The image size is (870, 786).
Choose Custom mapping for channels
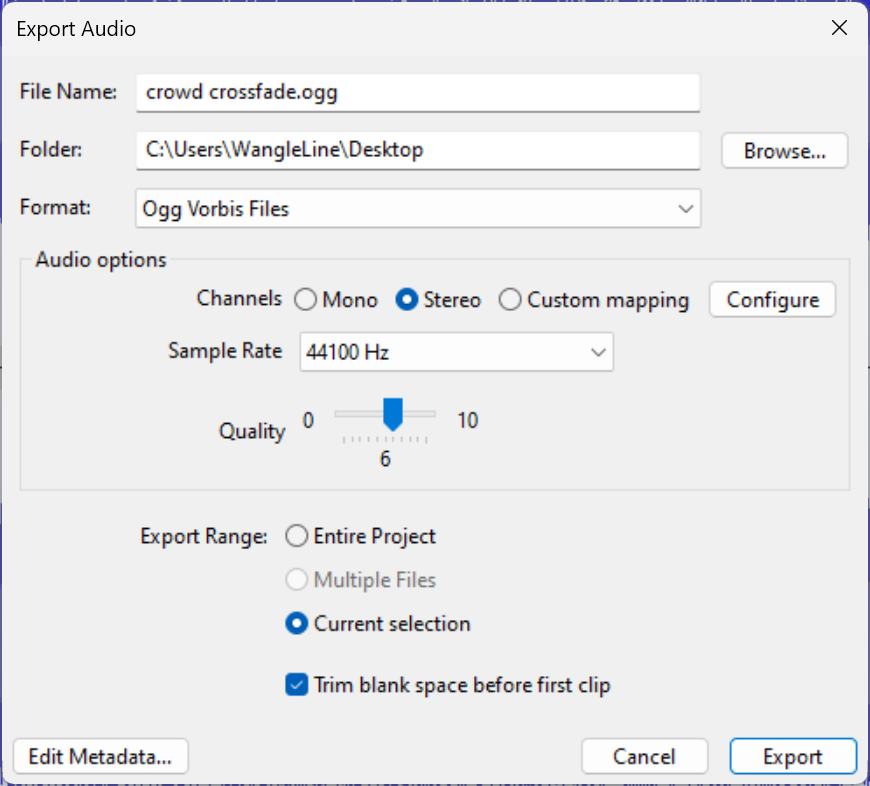pyautogui.click(x=509, y=299)
